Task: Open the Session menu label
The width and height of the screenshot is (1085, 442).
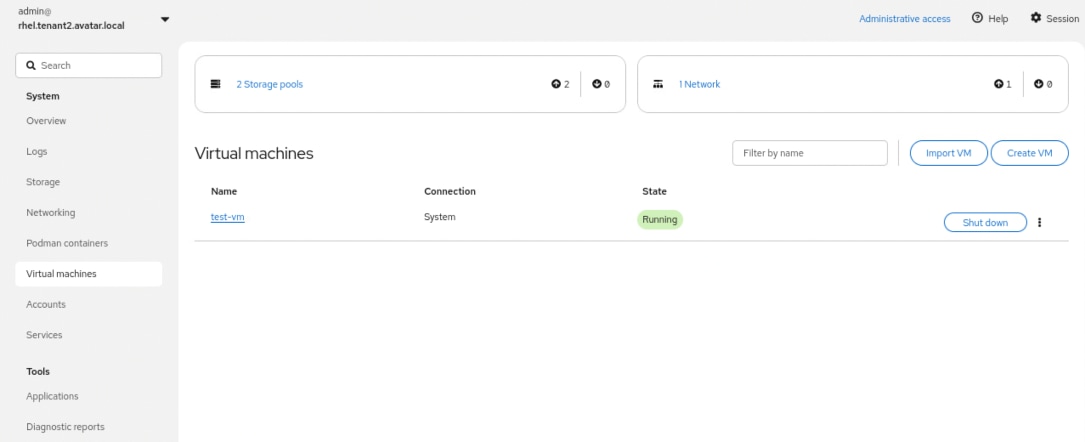Action: pyautogui.click(x=1062, y=19)
